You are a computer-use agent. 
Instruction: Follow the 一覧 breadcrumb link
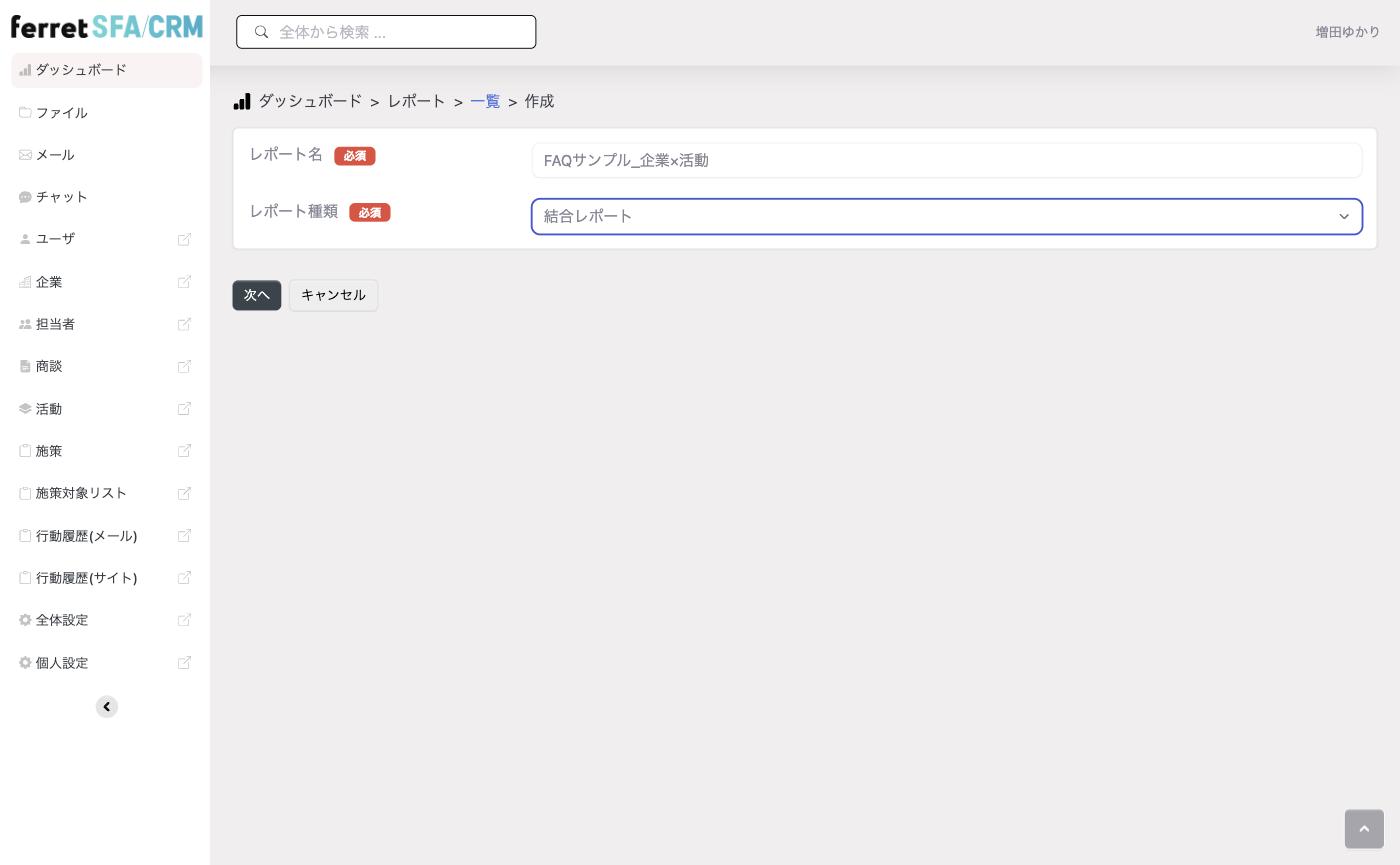click(x=485, y=101)
